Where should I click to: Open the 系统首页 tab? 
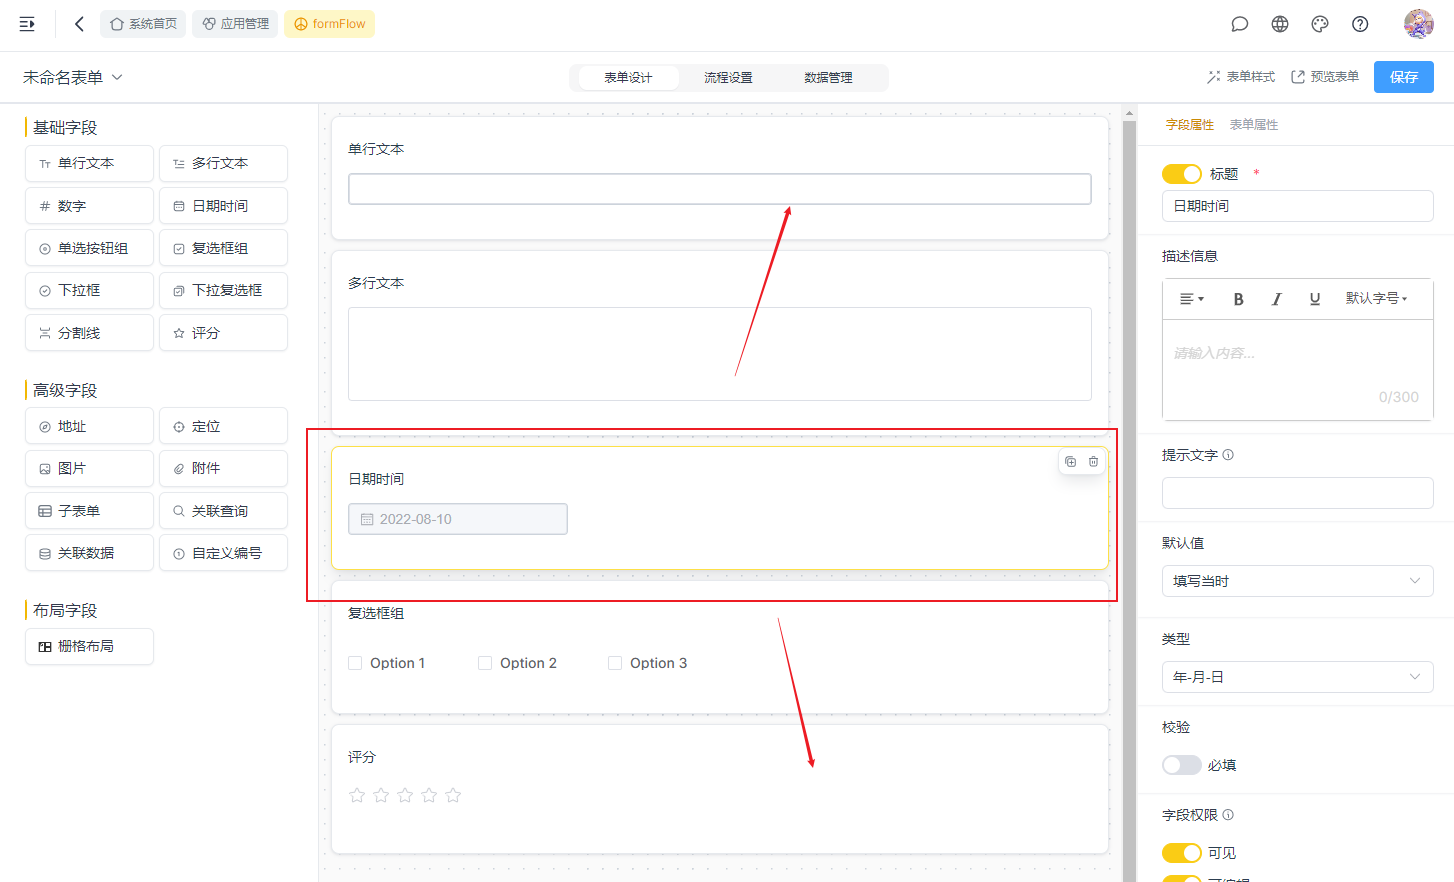click(x=143, y=24)
